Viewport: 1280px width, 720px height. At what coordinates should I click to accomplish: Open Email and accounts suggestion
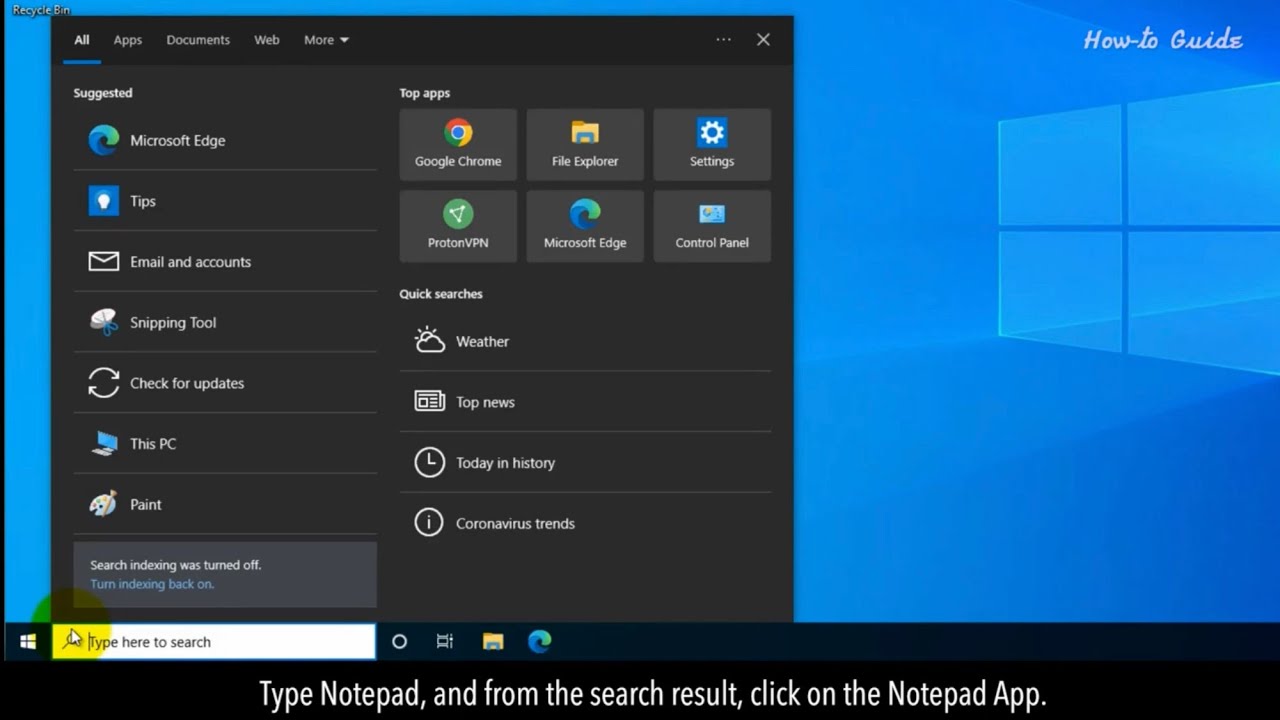pyautogui.click(x=225, y=262)
